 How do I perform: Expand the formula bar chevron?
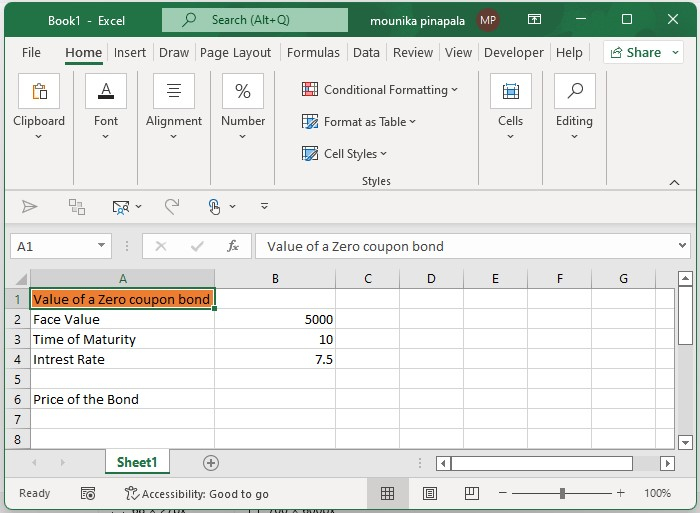(682, 245)
